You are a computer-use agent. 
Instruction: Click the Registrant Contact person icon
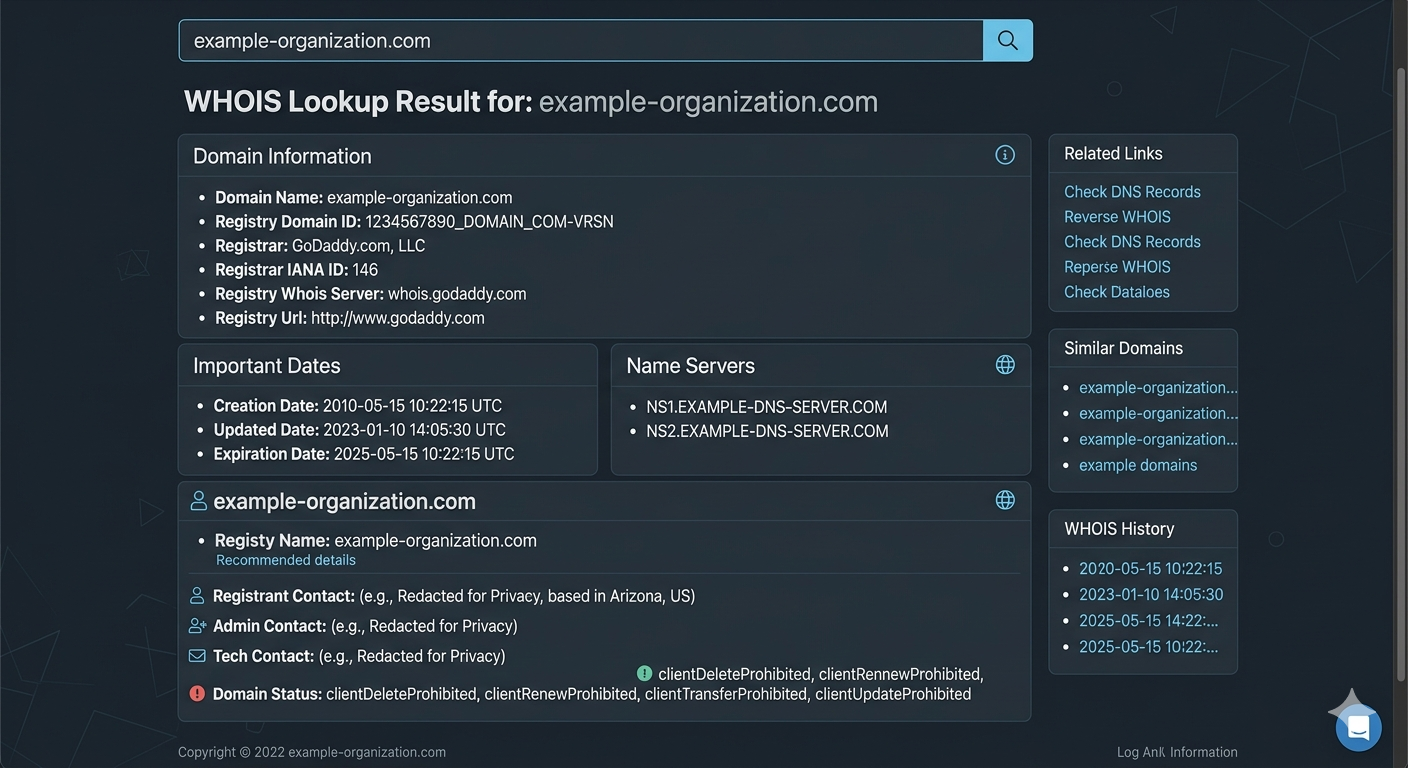(197, 596)
